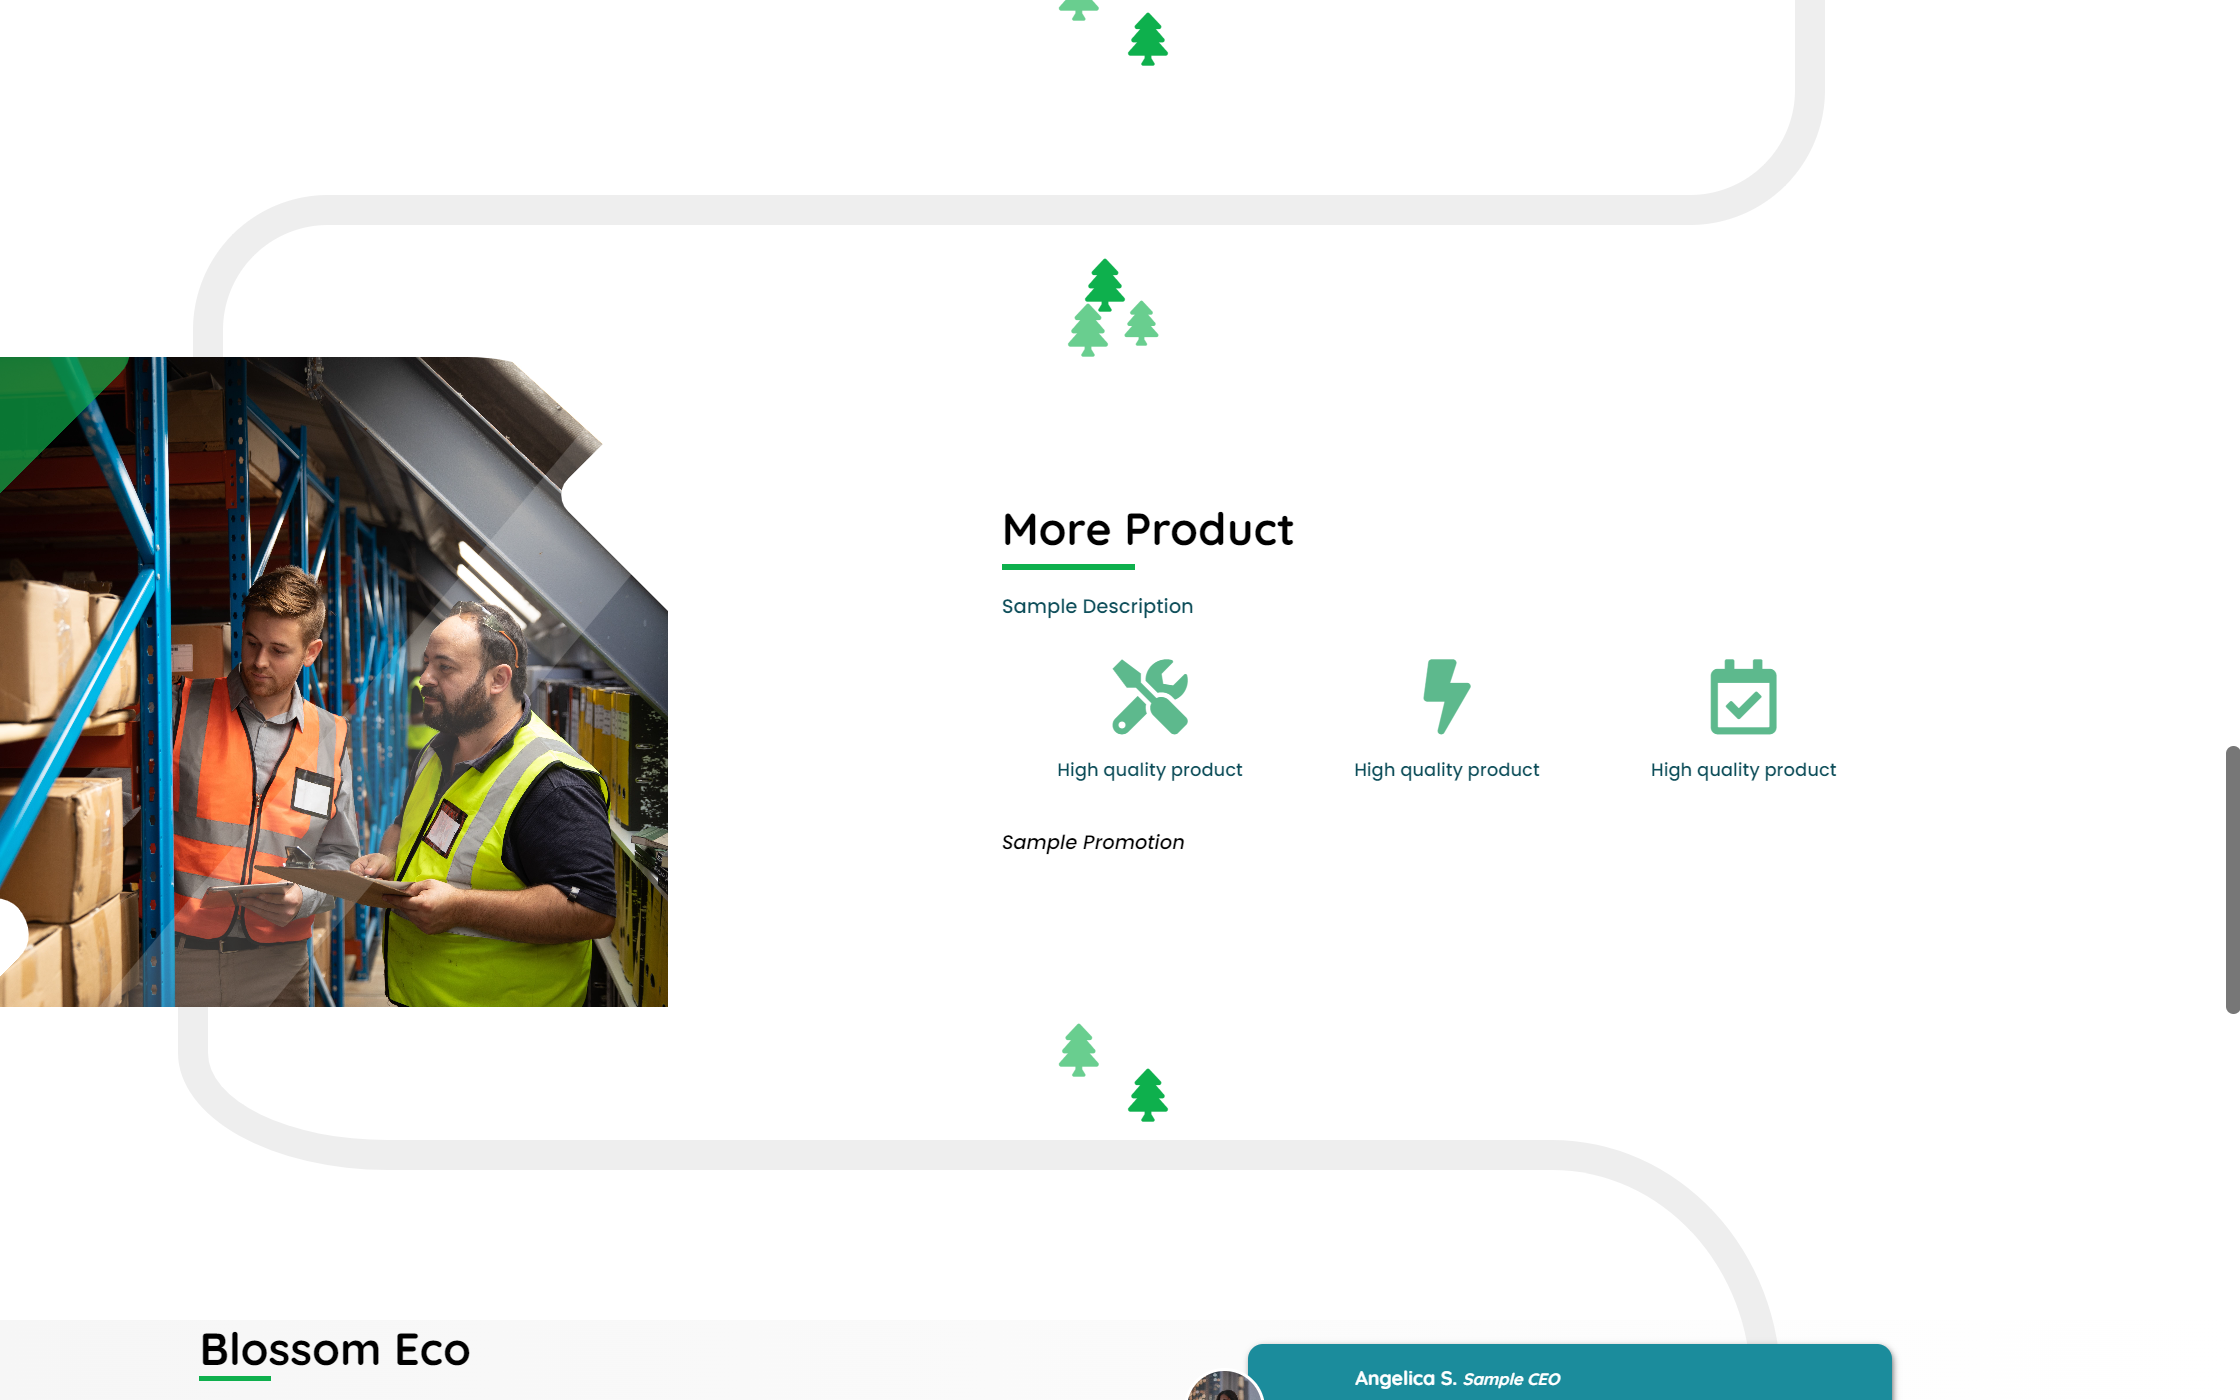Click the dark green tree at page top
The width and height of the screenshot is (2240, 1400).
click(1148, 40)
